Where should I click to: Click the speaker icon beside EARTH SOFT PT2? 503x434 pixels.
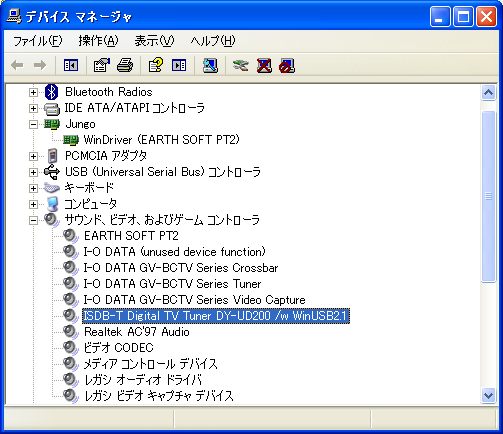tap(71, 236)
